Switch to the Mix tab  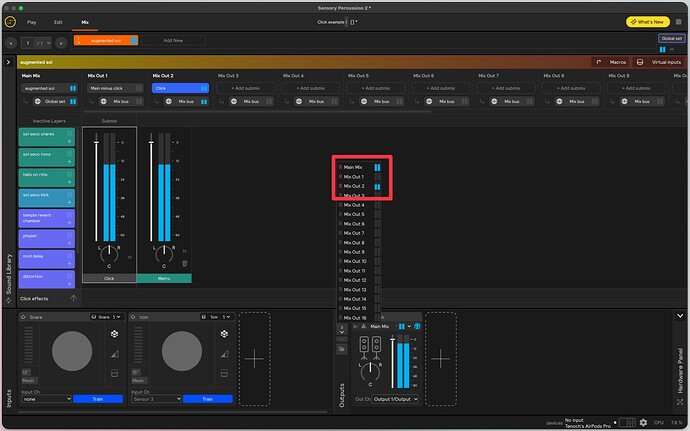(x=85, y=22)
